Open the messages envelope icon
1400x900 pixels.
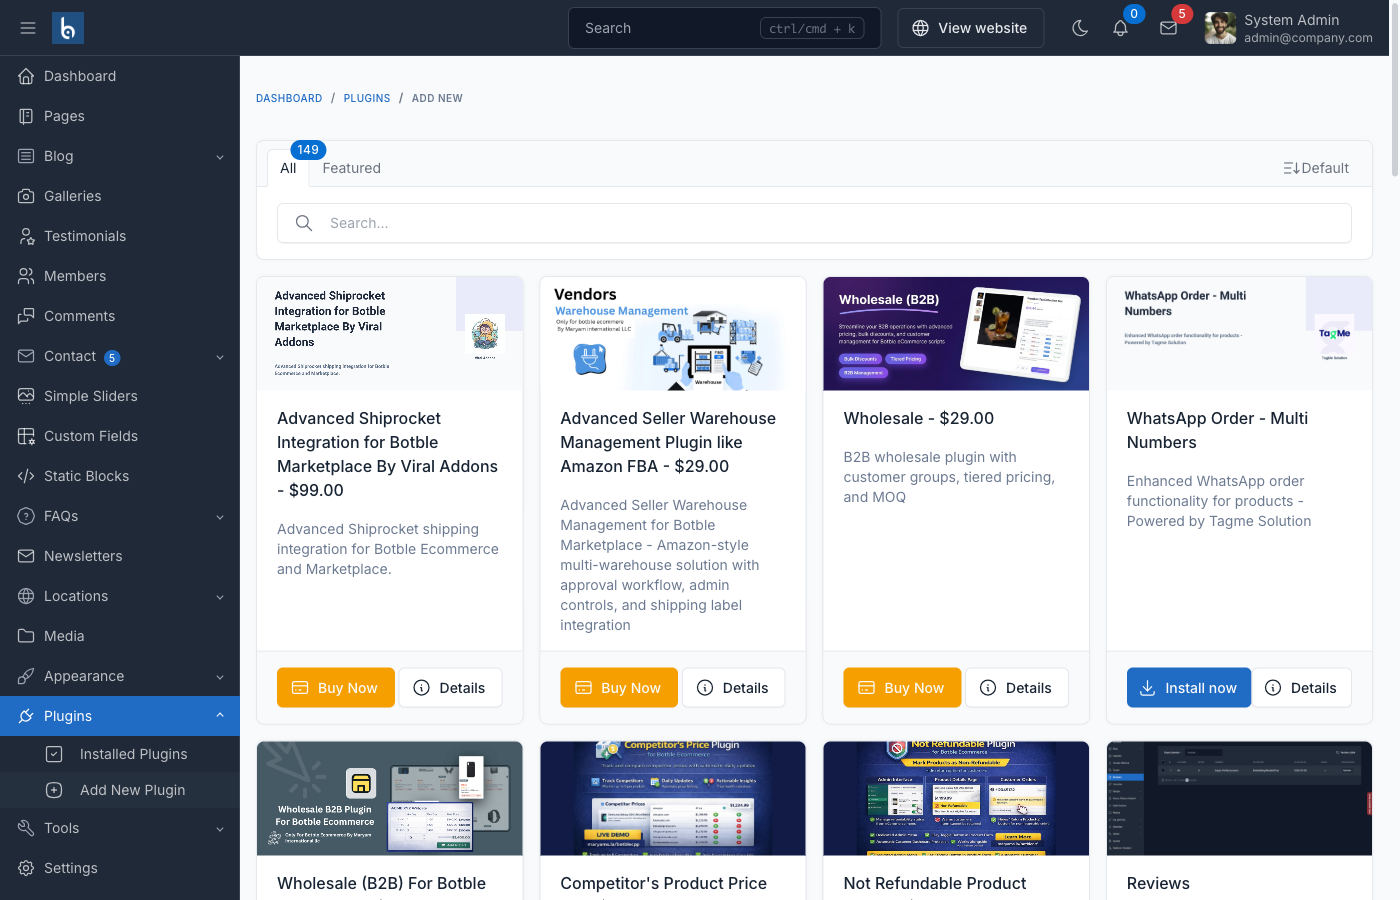pyautogui.click(x=1168, y=28)
